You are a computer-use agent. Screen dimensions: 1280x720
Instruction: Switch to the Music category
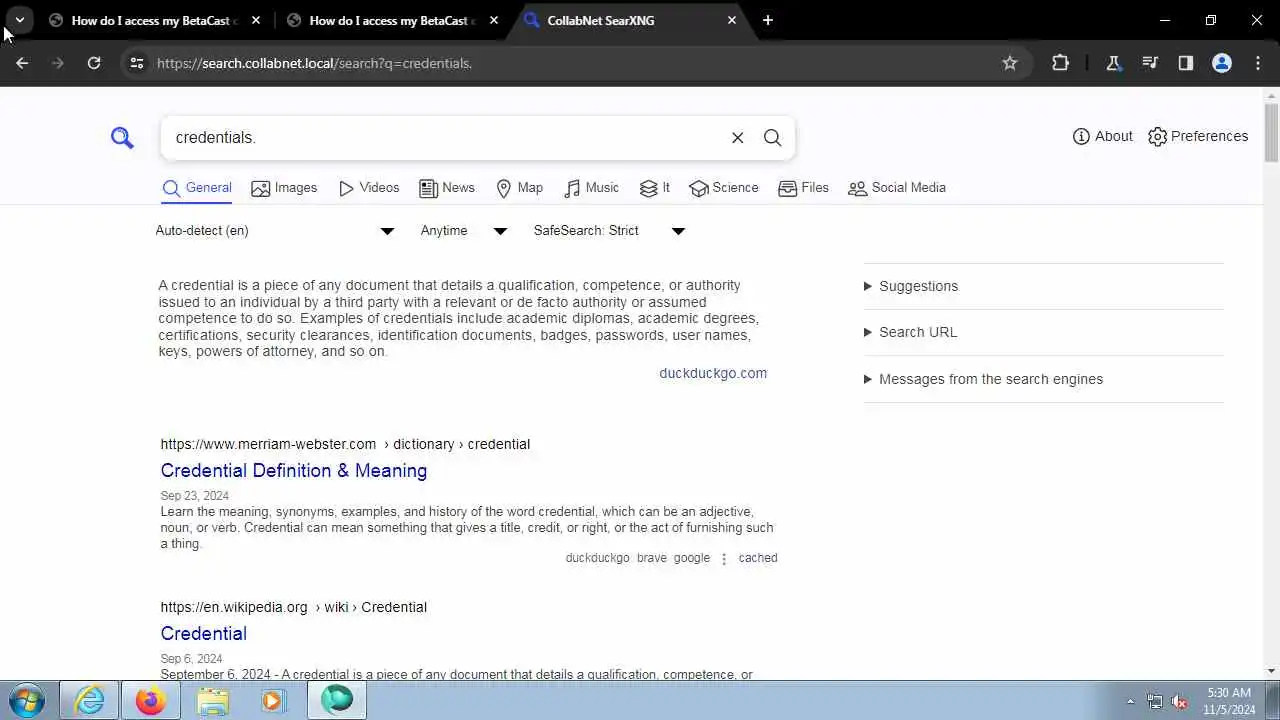tap(591, 188)
